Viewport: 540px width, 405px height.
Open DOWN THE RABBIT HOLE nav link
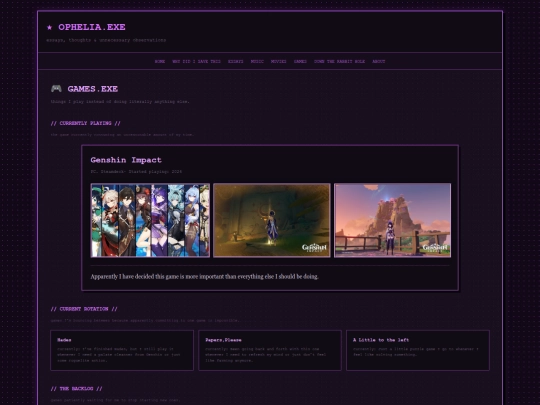[x=339, y=61]
